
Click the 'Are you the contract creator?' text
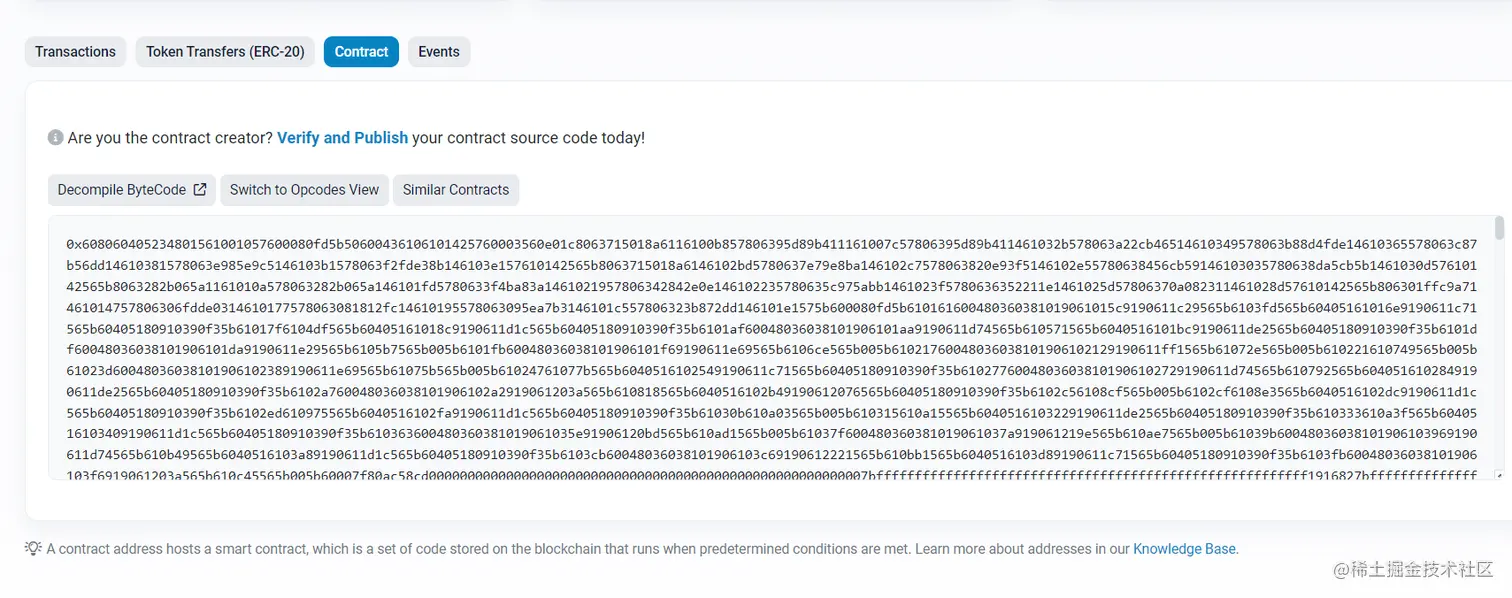[x=170, y=138]
